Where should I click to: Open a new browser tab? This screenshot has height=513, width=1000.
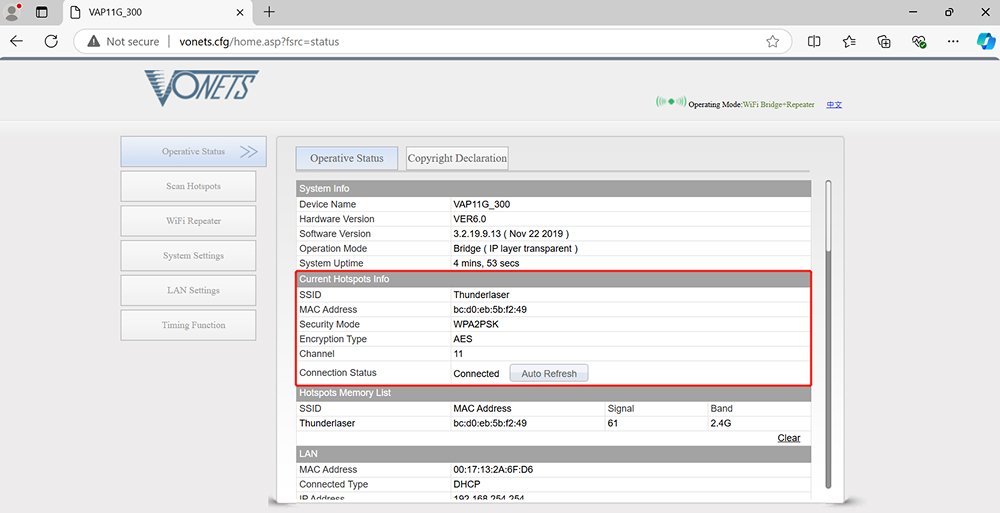click(x=269, y=12)
